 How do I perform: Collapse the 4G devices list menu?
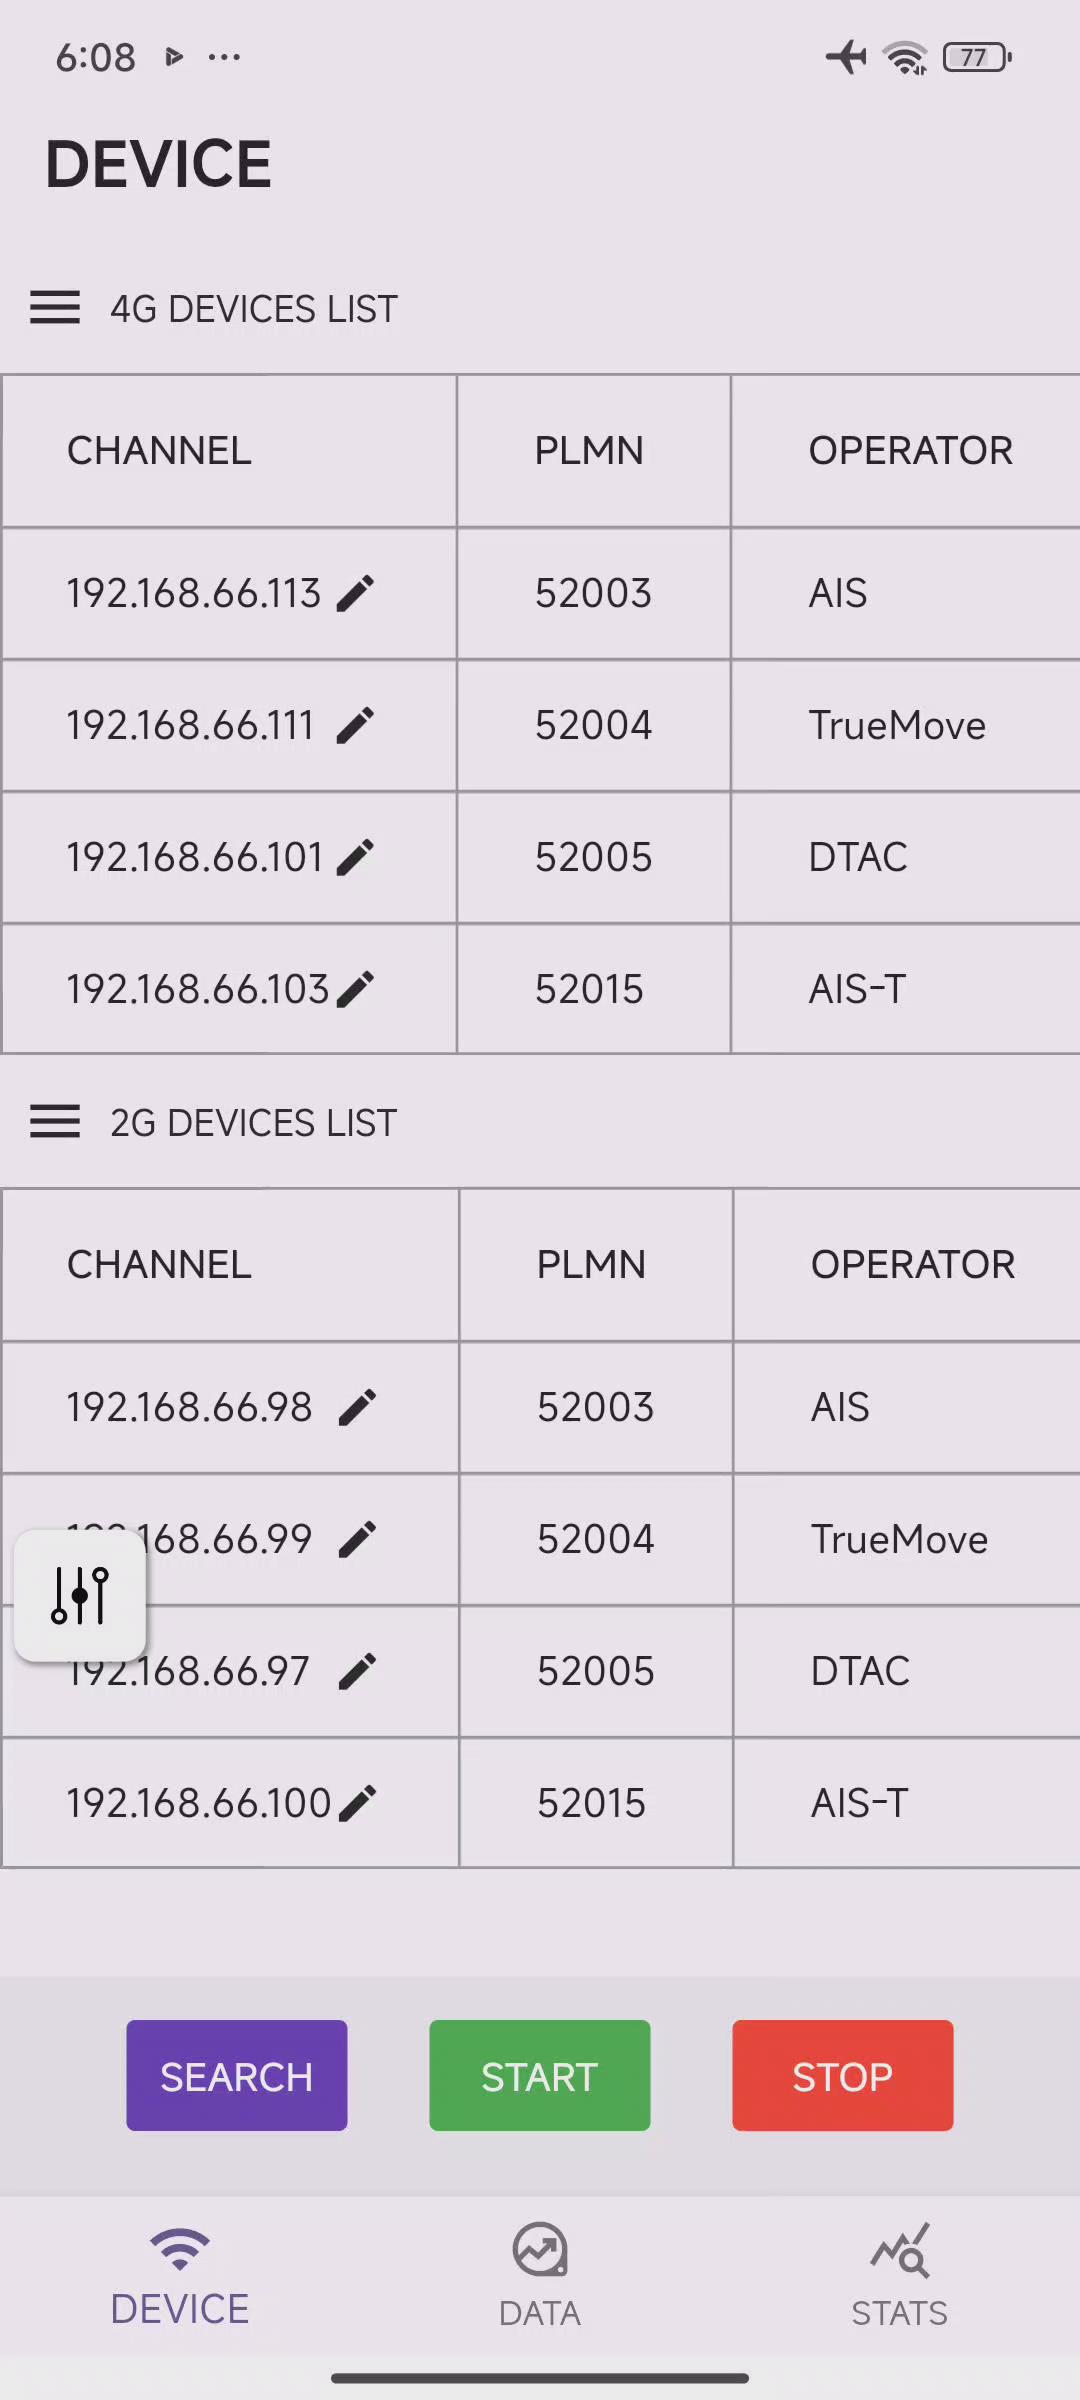55,308
